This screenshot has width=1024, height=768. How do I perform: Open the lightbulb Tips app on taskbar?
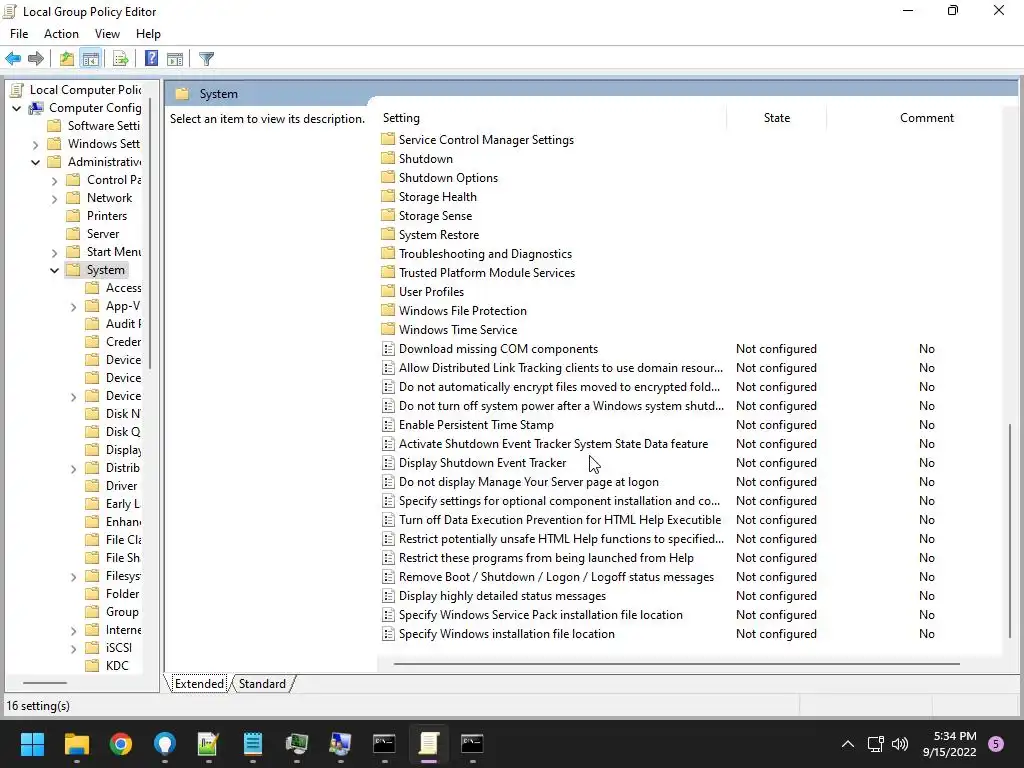(x=165, y=744)
